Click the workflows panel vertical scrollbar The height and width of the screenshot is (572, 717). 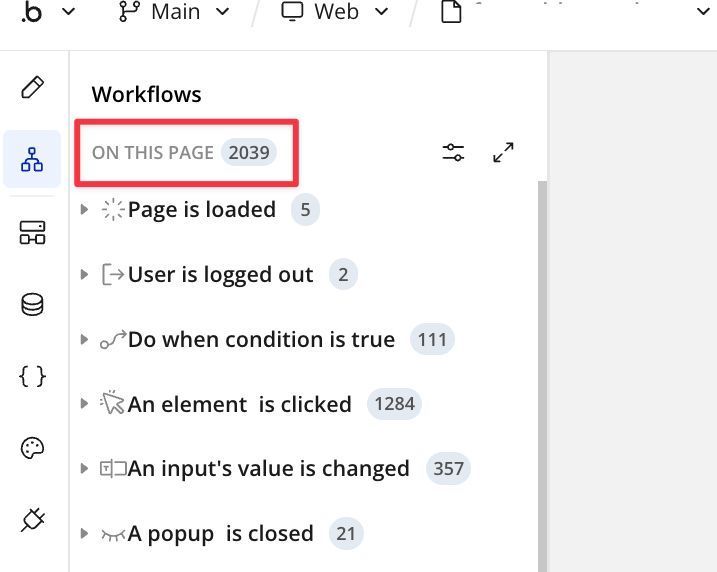(542, 376)
